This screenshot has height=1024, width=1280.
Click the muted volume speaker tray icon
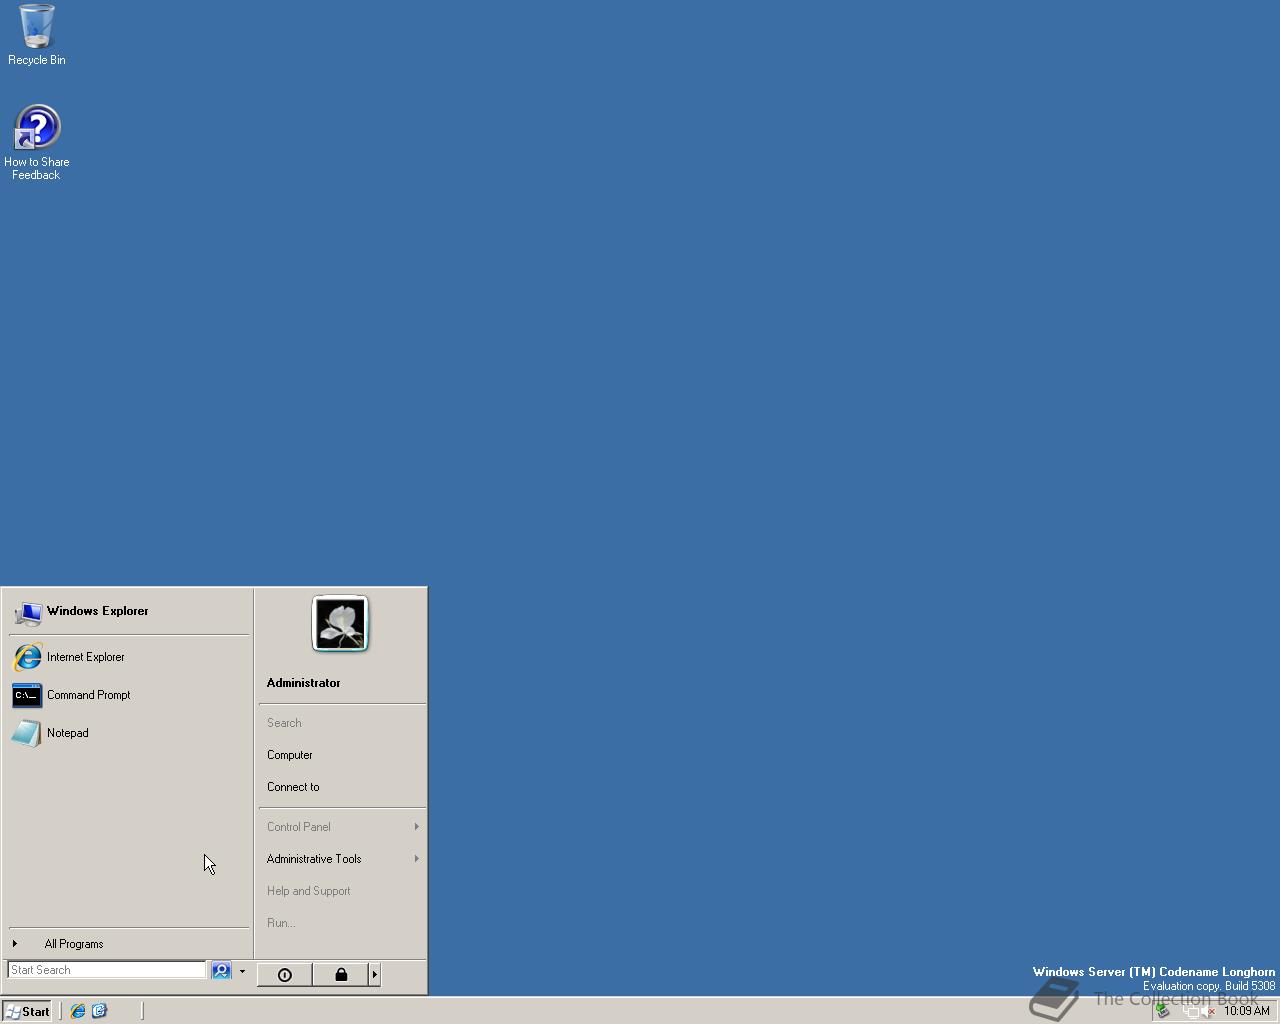1208,1012
